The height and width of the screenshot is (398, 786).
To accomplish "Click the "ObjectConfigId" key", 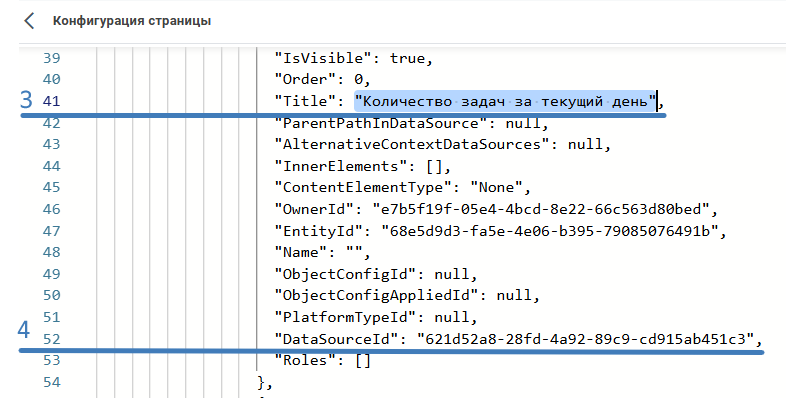I will pos(345,274).
